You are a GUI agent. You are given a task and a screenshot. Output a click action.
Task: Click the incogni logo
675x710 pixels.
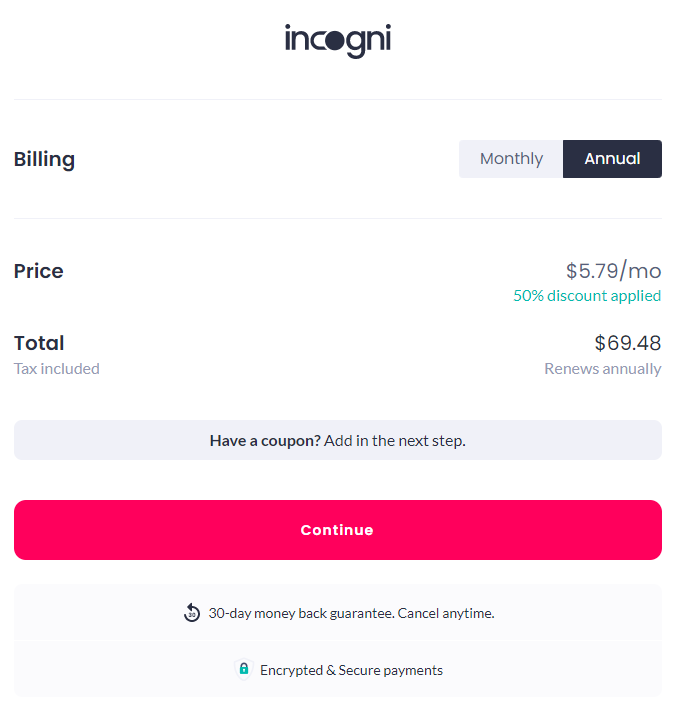(x=337, y=40)
